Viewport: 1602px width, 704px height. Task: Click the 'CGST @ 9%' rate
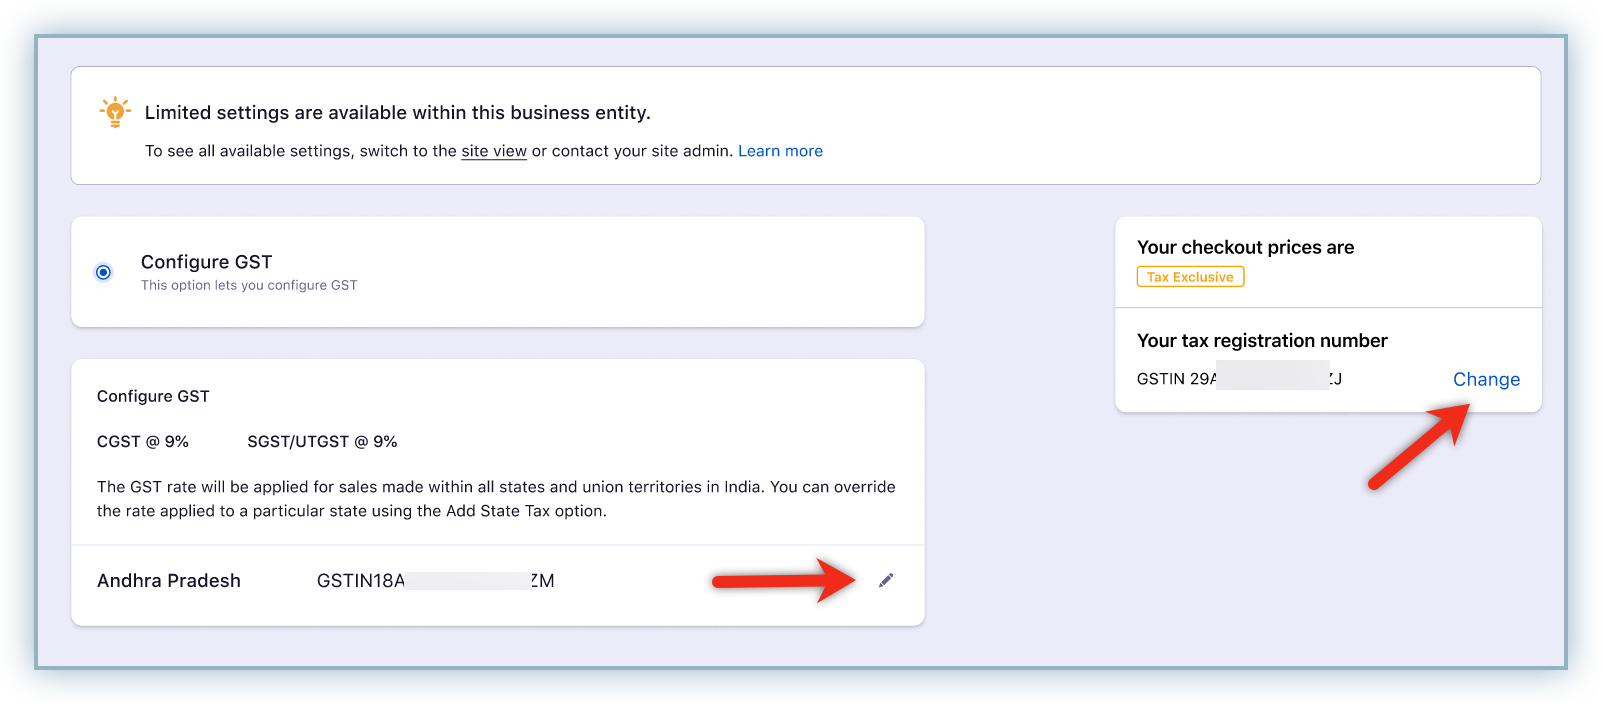[143, 442]
